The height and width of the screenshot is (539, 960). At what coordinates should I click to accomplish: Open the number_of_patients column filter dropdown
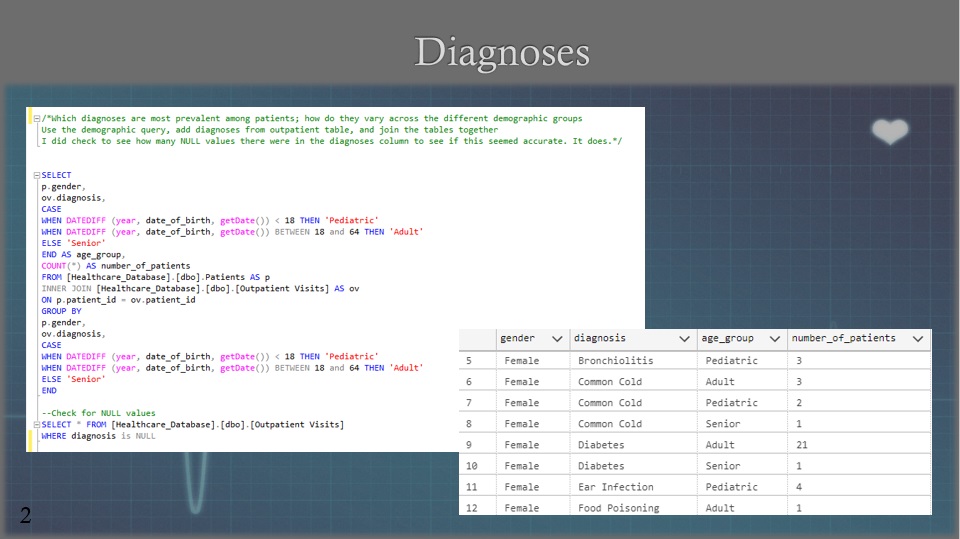click(x=918, y=339)
